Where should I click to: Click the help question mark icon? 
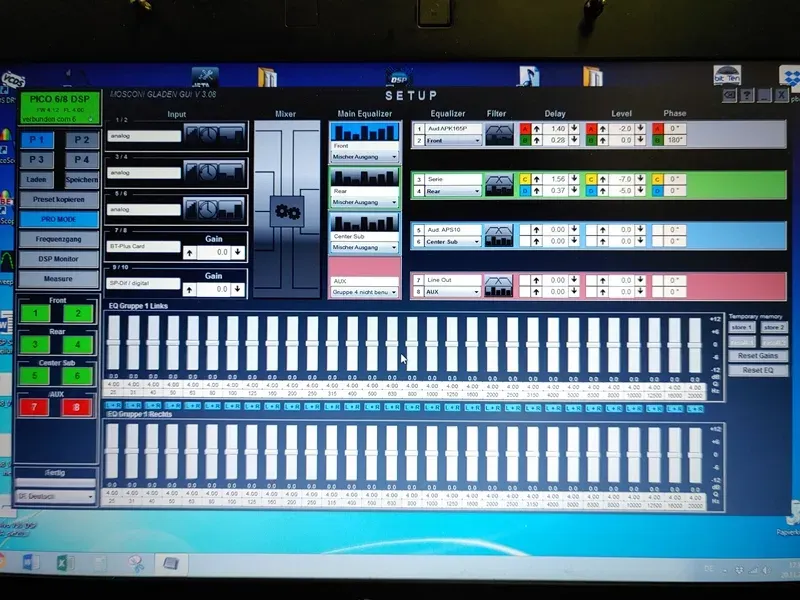746,95
